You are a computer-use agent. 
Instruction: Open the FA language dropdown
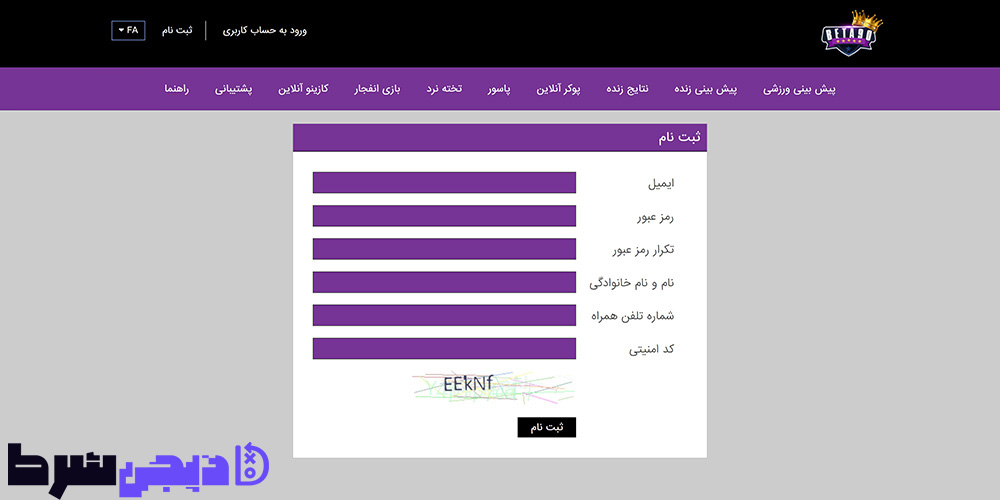(x=128, y=31)
